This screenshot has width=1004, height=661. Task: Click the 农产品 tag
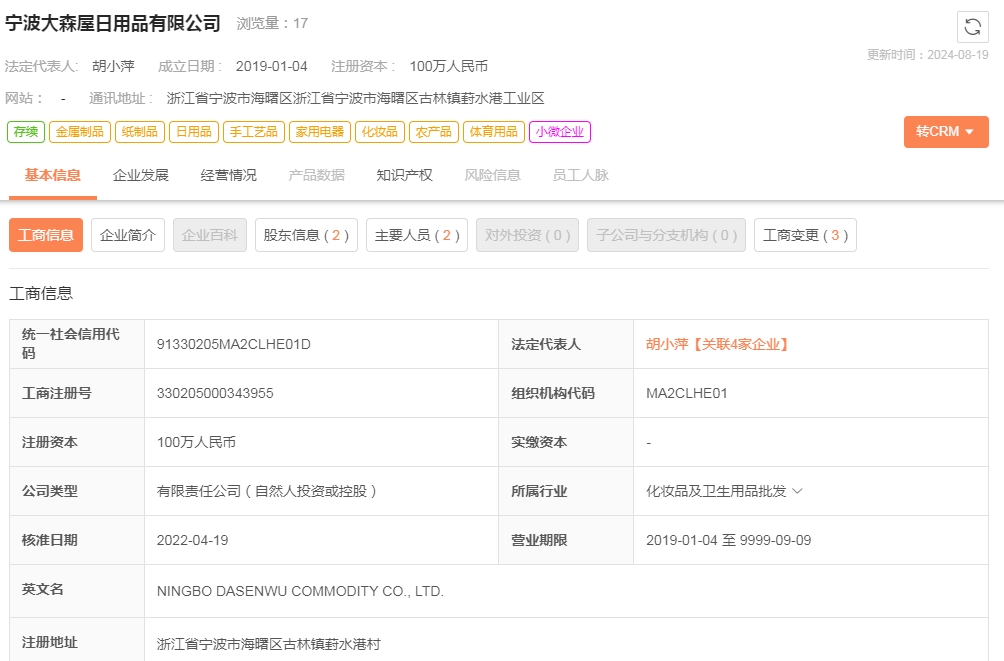point(433,132)
